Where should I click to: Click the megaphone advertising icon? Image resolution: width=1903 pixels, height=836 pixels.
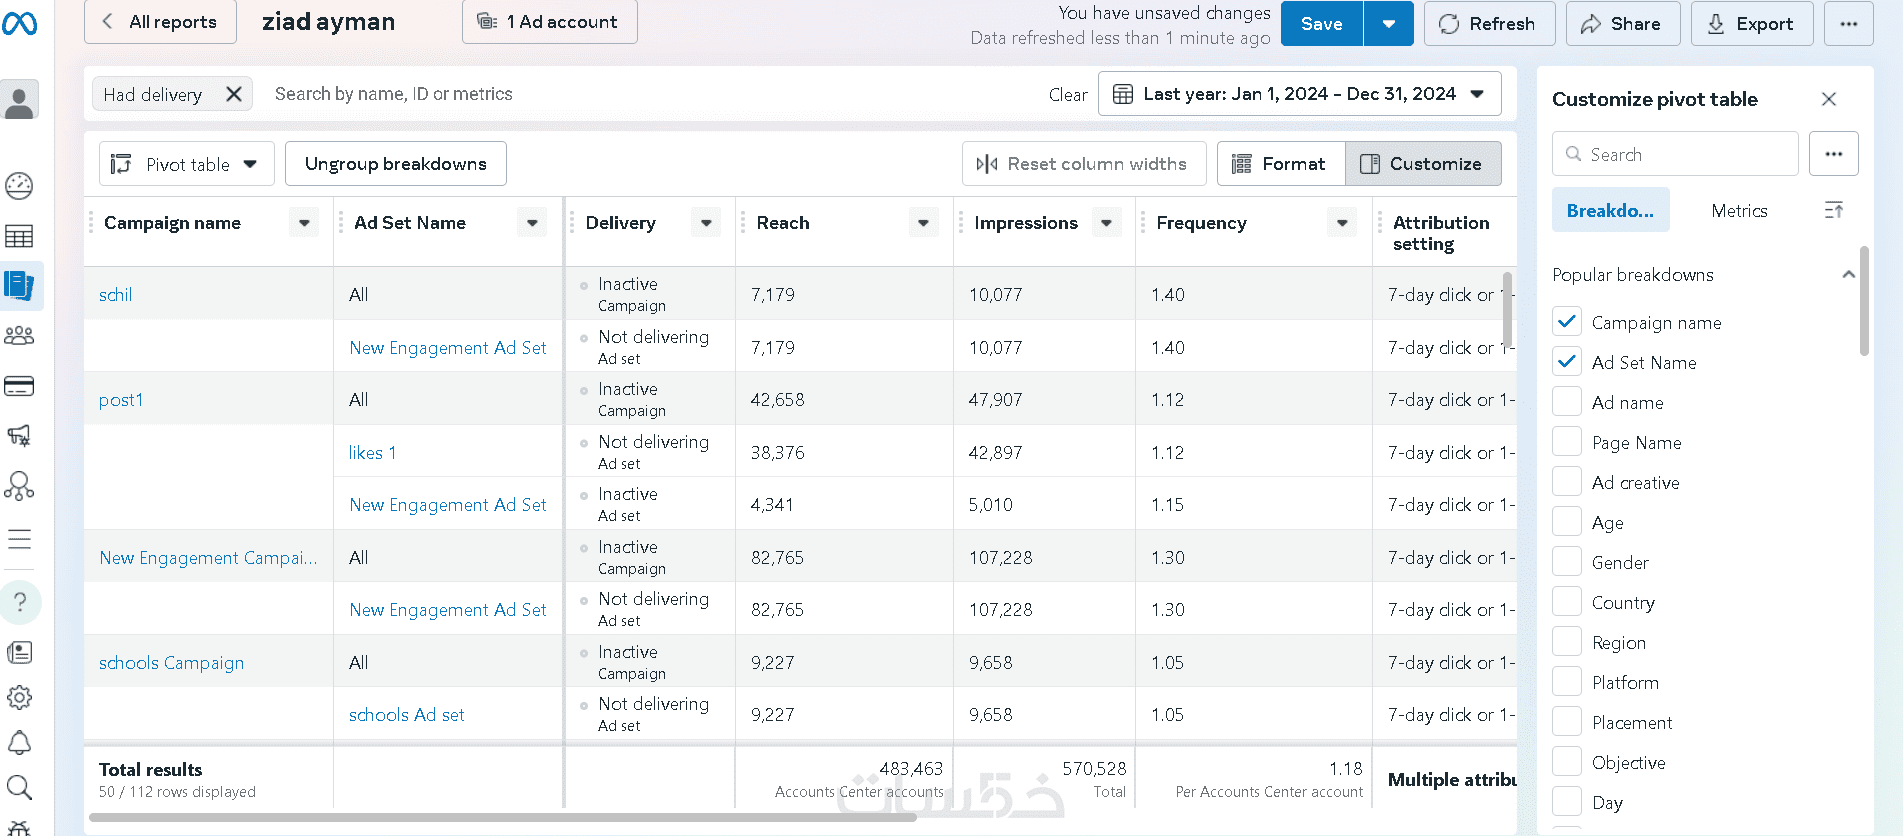click(19, 435)
